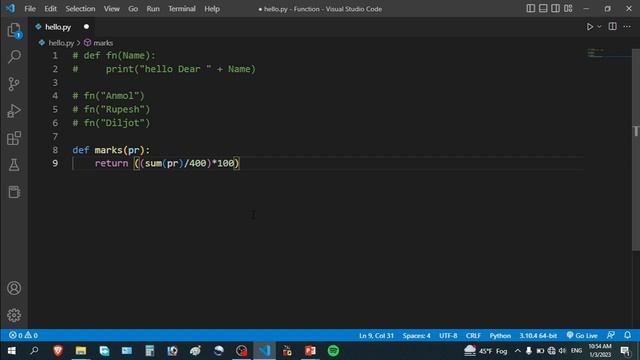Open the Extensions view
640x360 pixels.
click(14, 138)
